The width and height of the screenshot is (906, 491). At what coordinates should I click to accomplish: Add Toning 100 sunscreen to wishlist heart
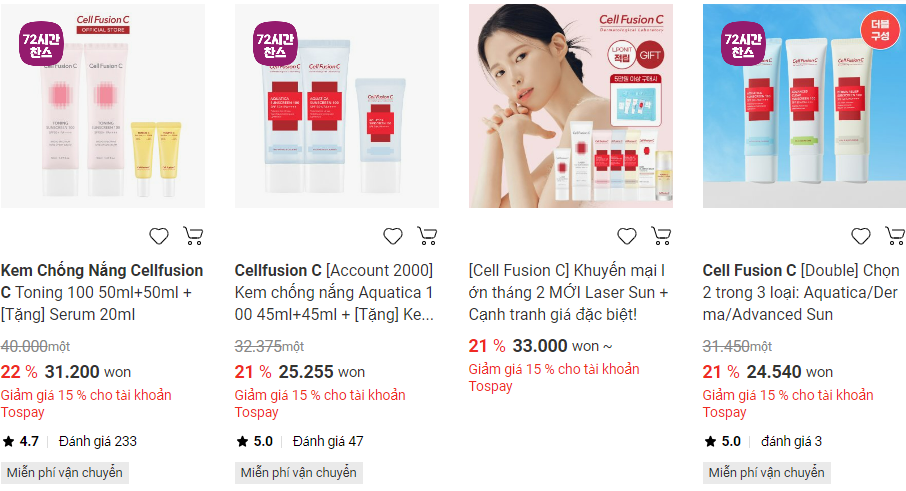[x=159, y=236]
